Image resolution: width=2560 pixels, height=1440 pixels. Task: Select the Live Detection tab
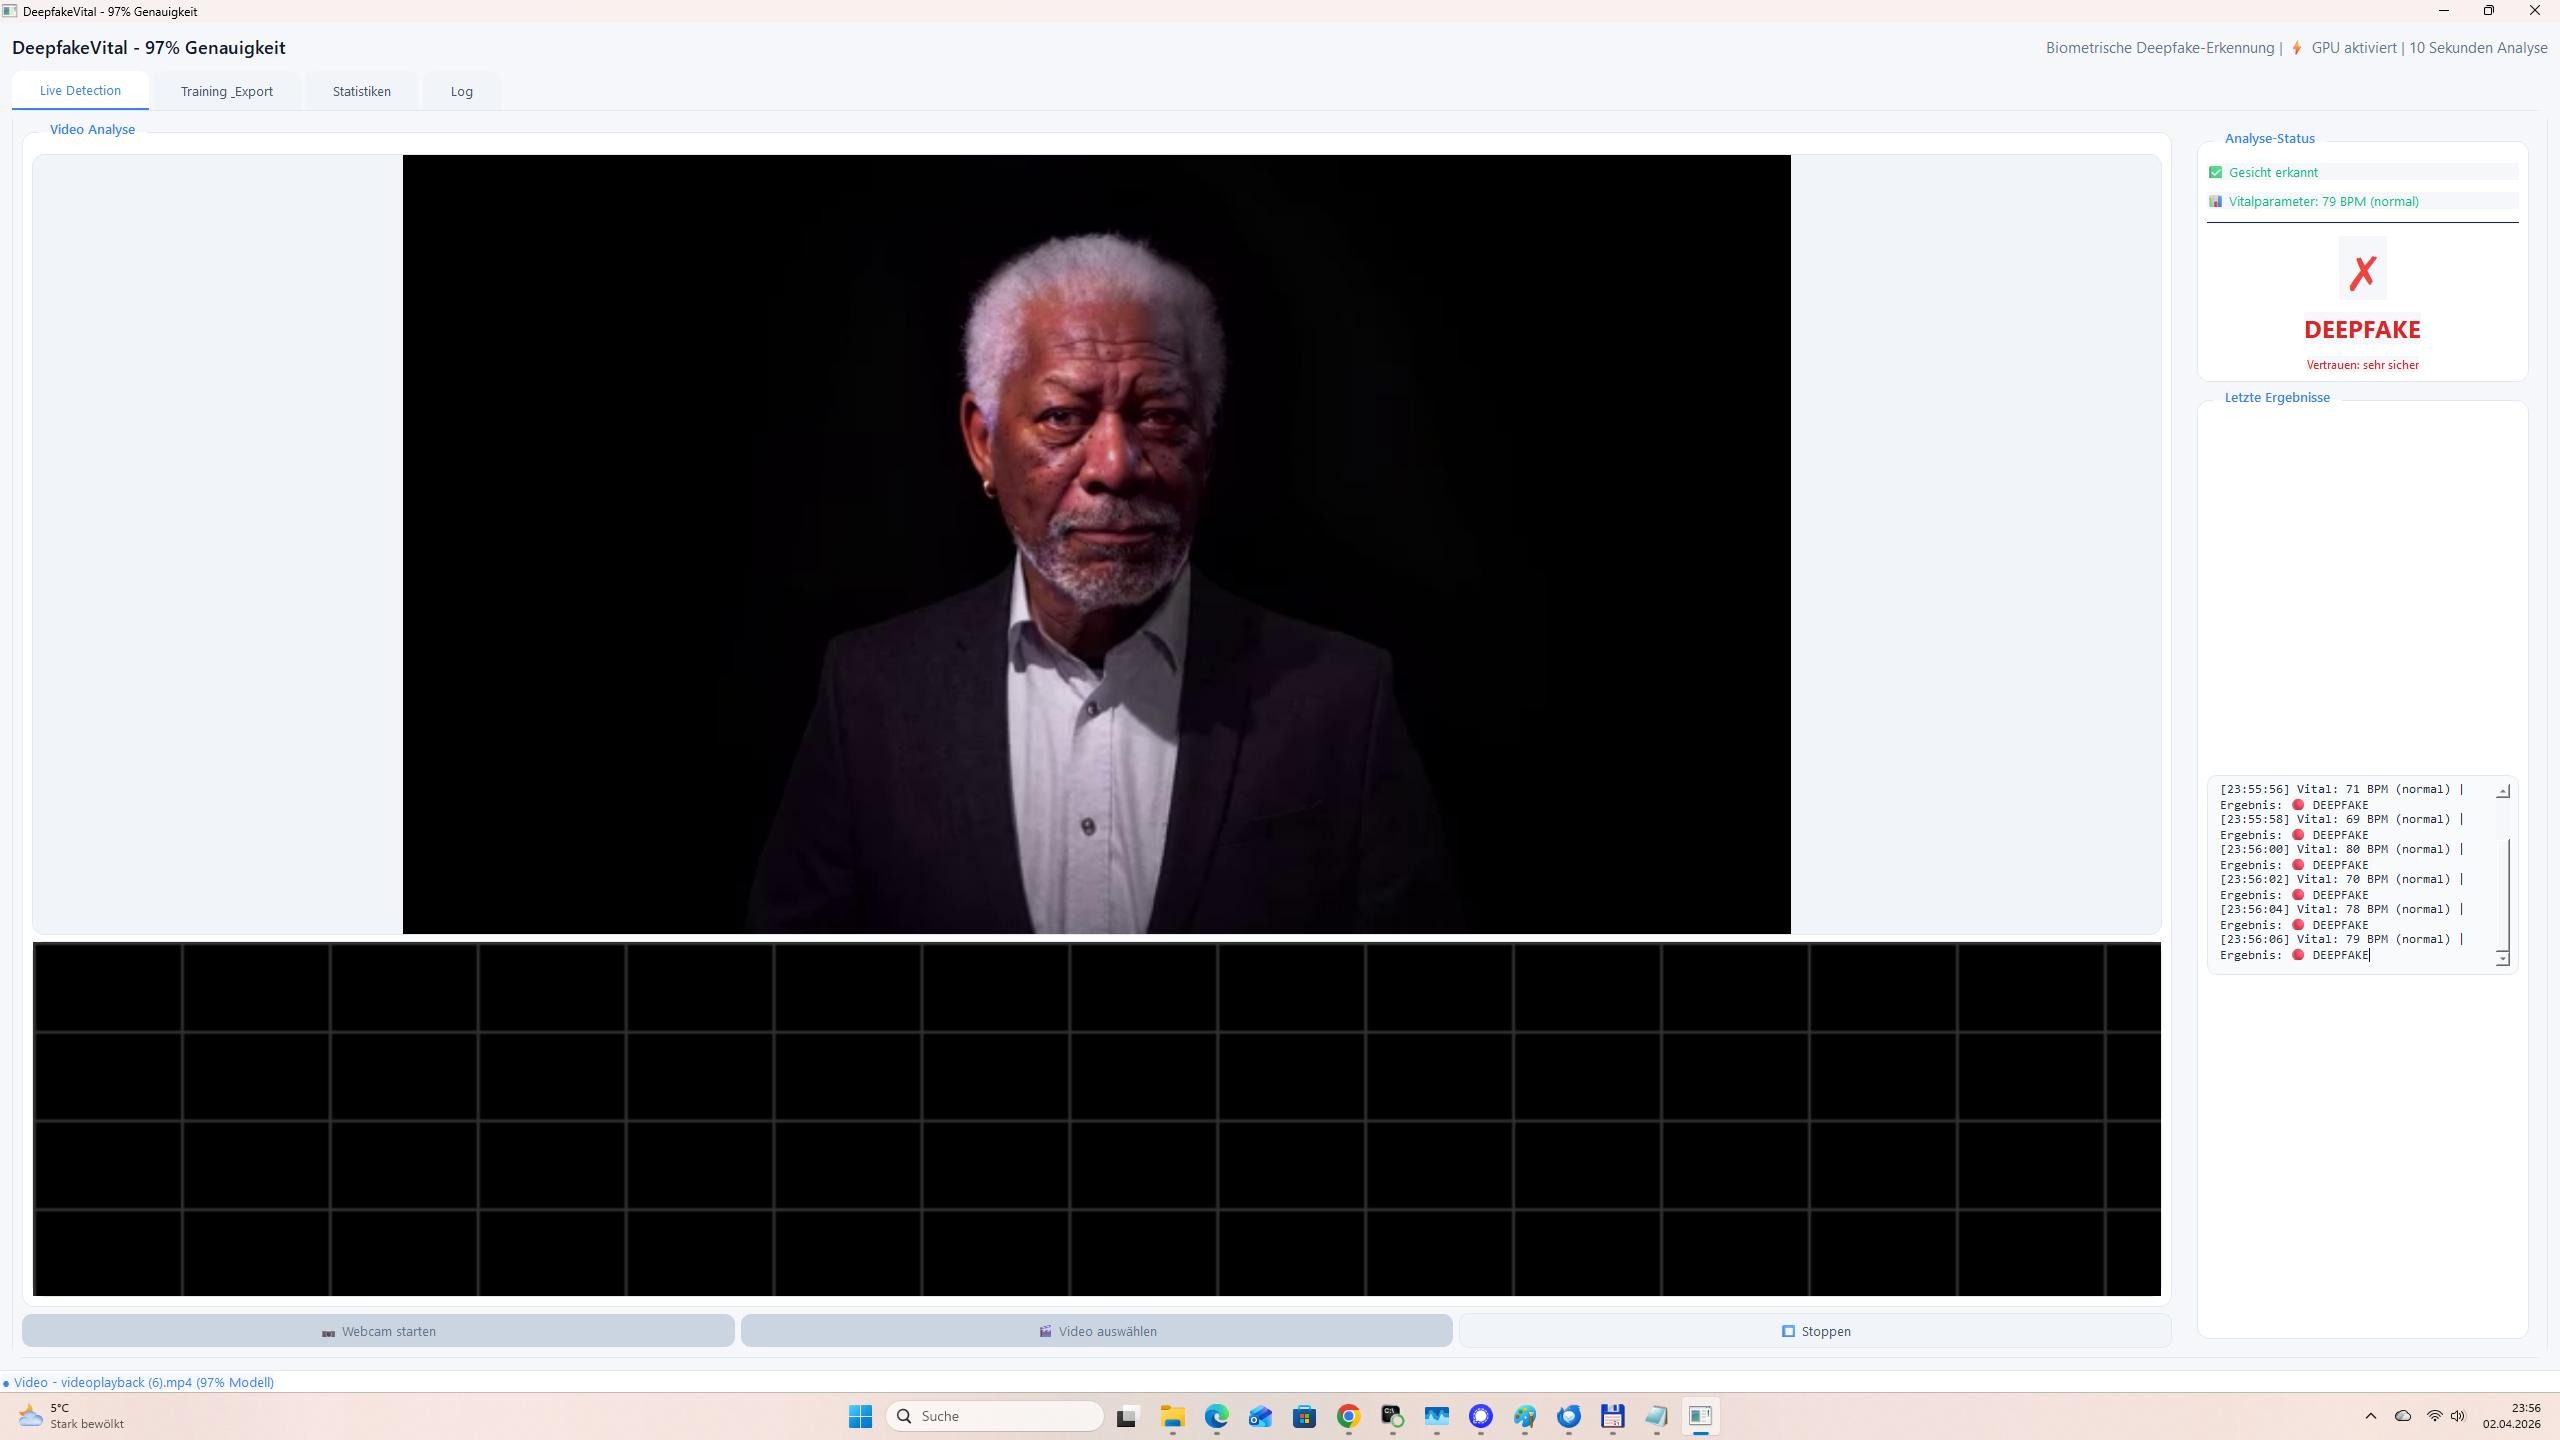click(x=80, y=90)
